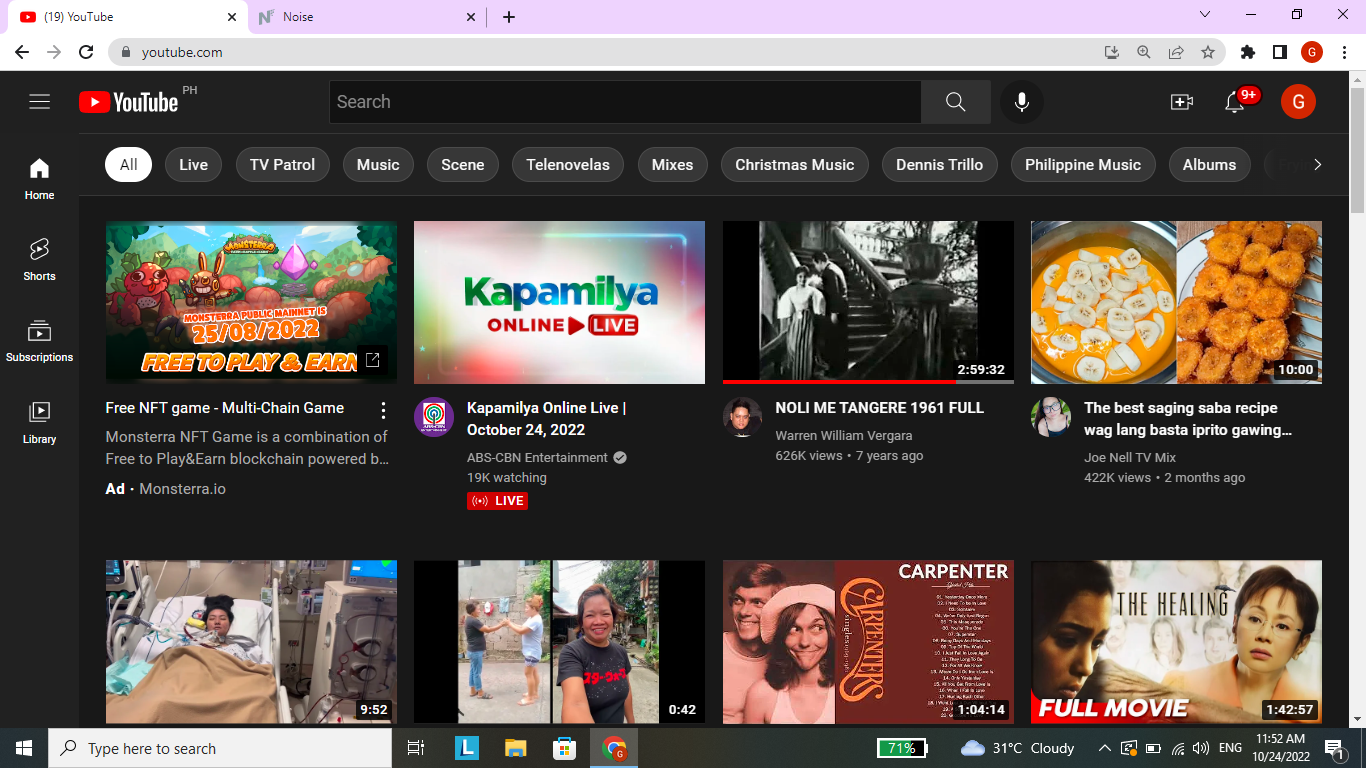Select the Mixes filter chip
The image size is (1366, 768).
[x=672, y=165]
